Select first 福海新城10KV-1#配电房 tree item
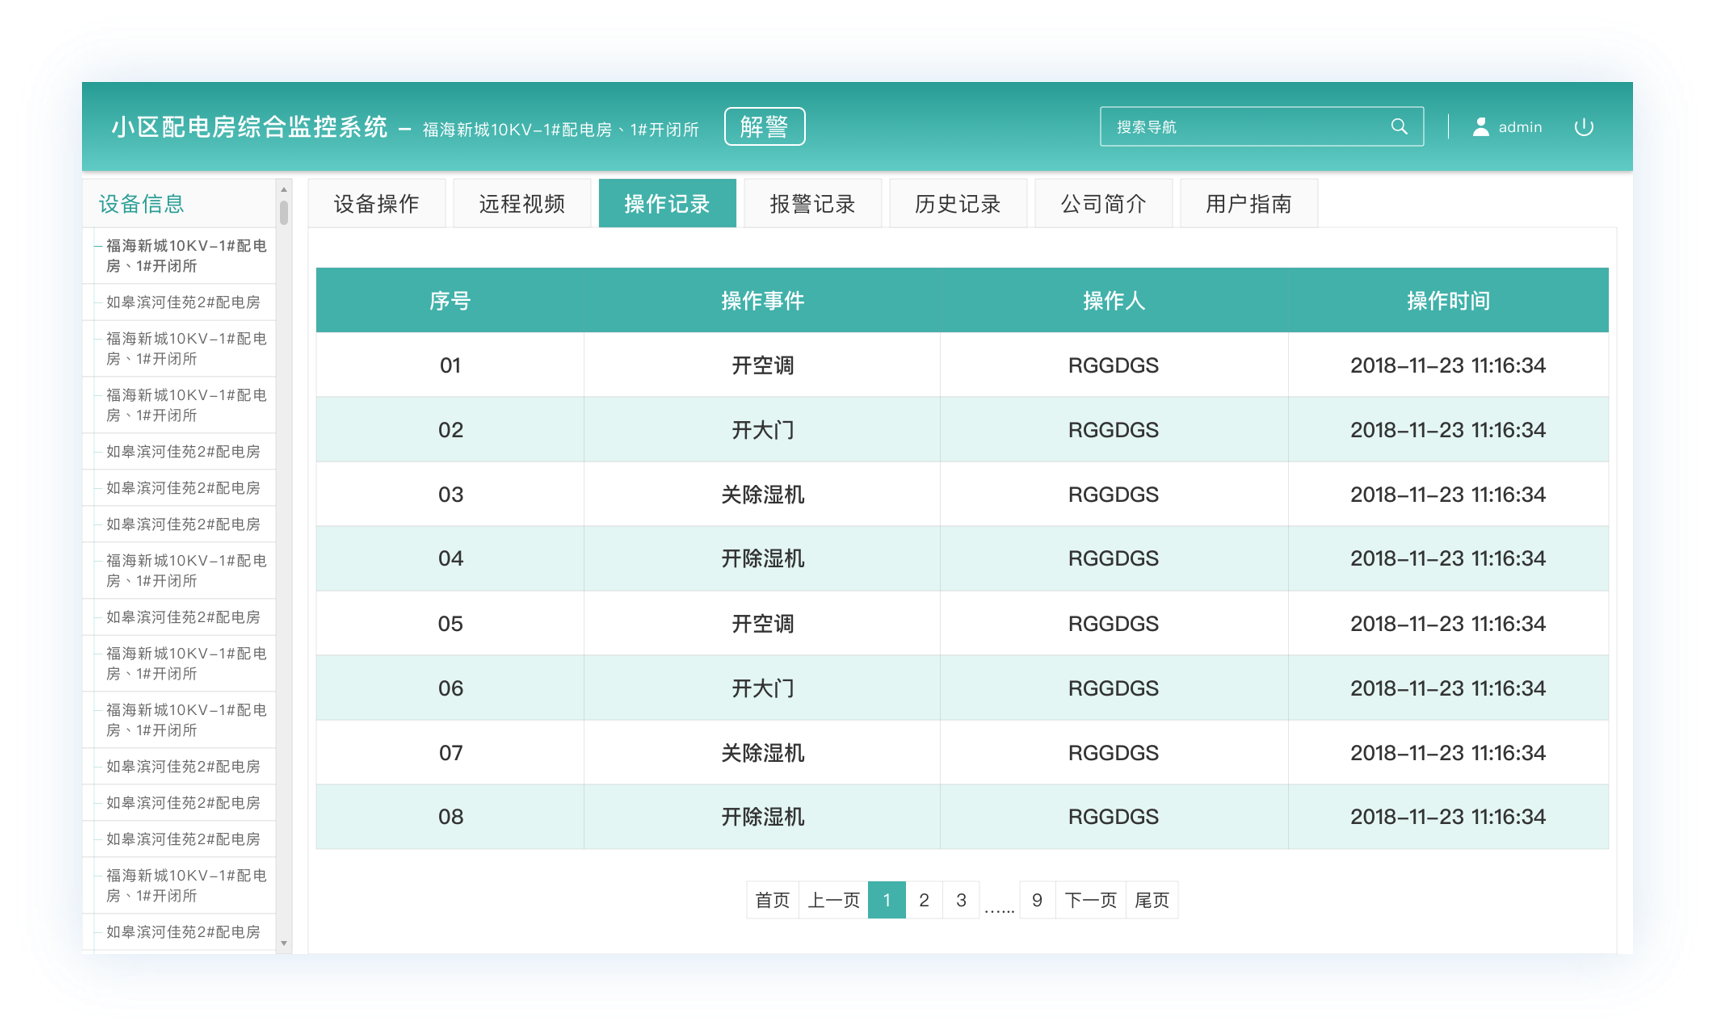Image resolution: width=1715 pixels, height=1036 pixels. (186, 256)
